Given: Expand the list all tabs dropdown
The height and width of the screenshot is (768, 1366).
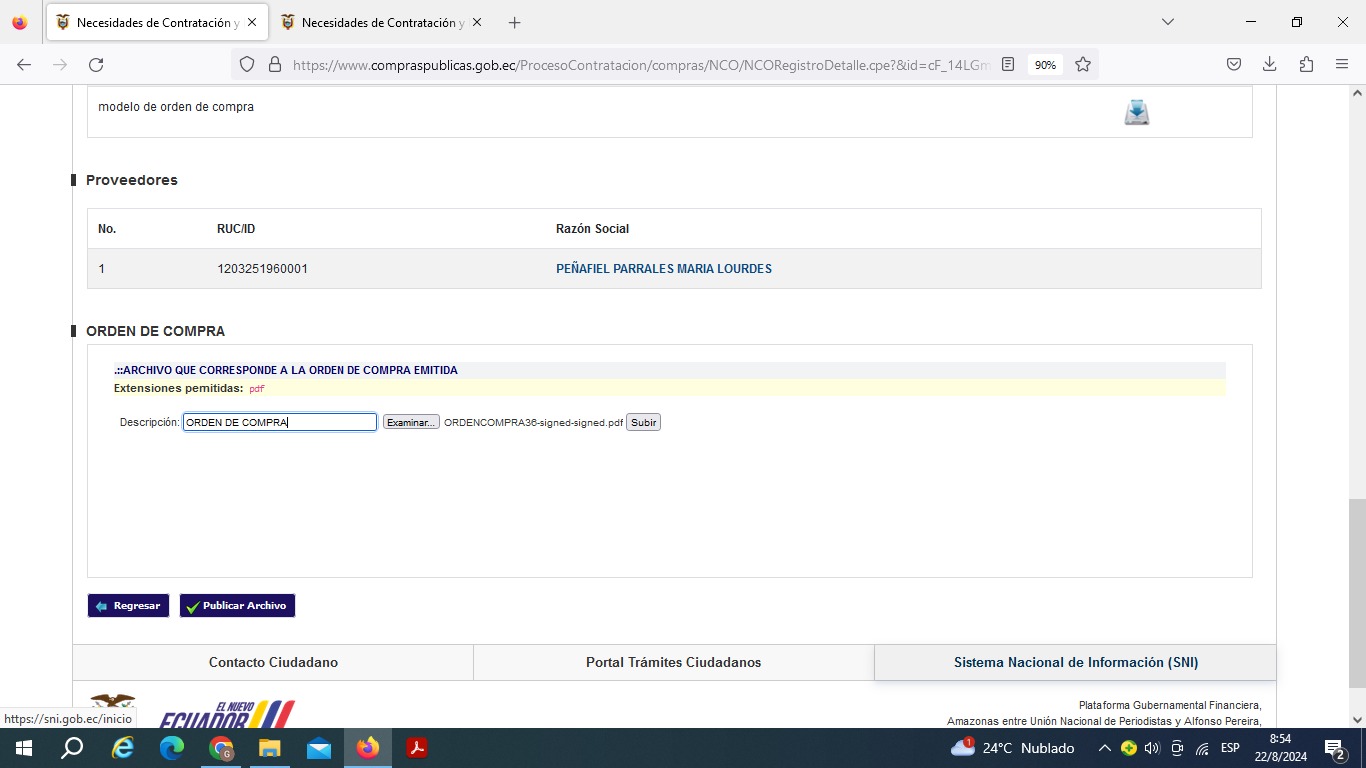Looking at the screenshot, I should [x=1167, y=22].
